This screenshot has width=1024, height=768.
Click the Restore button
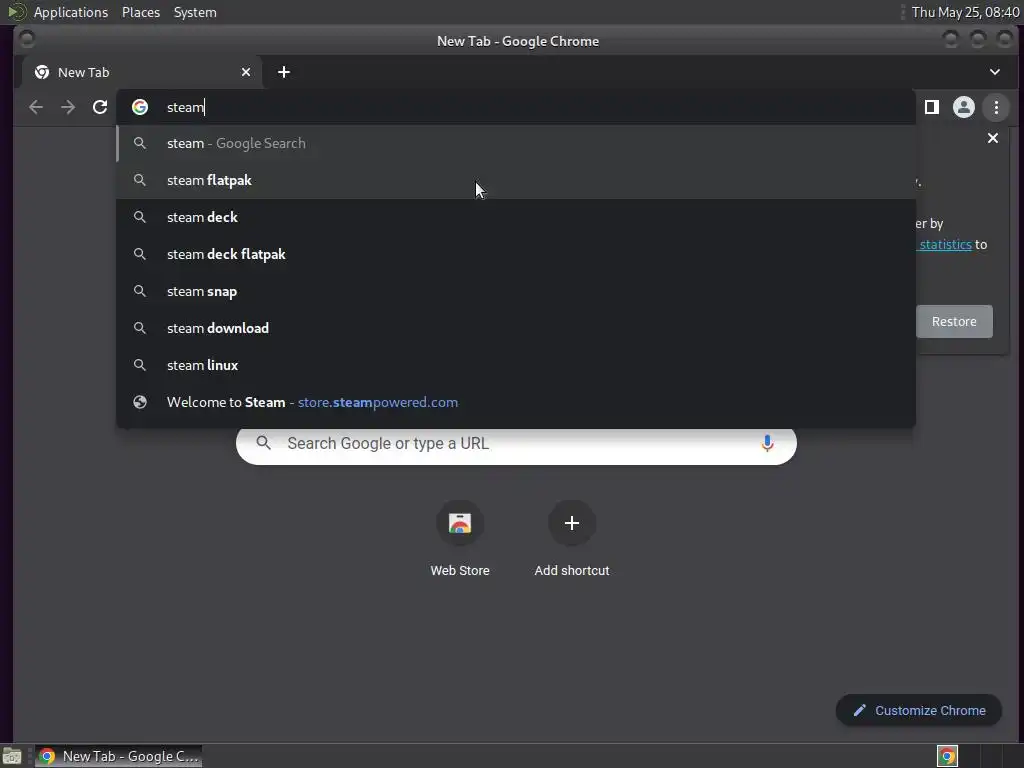coord(954,321)
